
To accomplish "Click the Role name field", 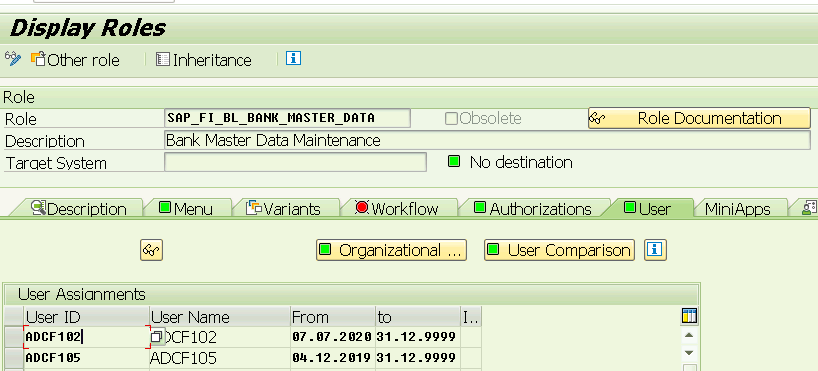I will [287, 118].
